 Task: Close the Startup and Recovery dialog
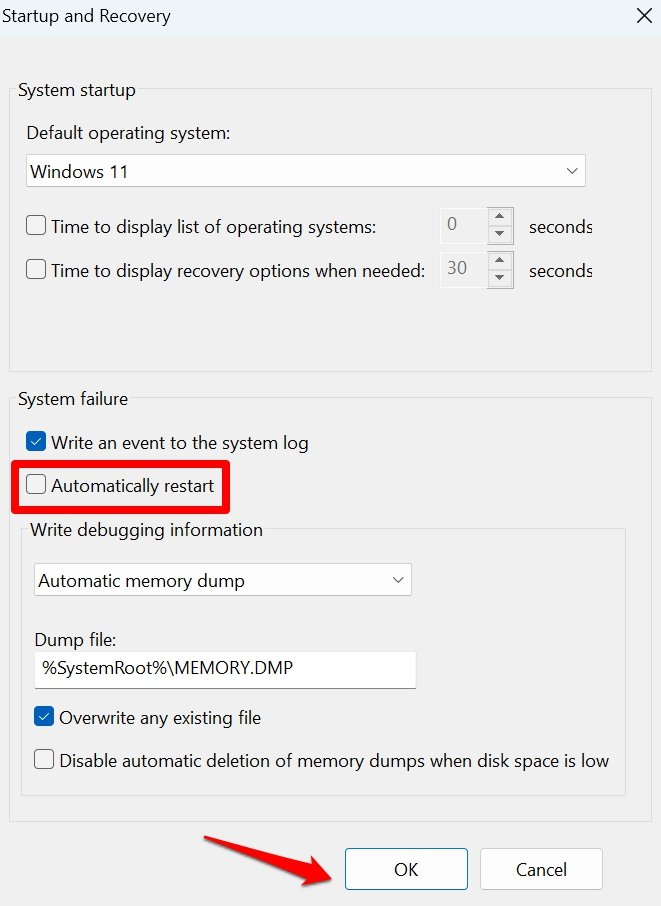pyautogui.click(x=644, y=16)
